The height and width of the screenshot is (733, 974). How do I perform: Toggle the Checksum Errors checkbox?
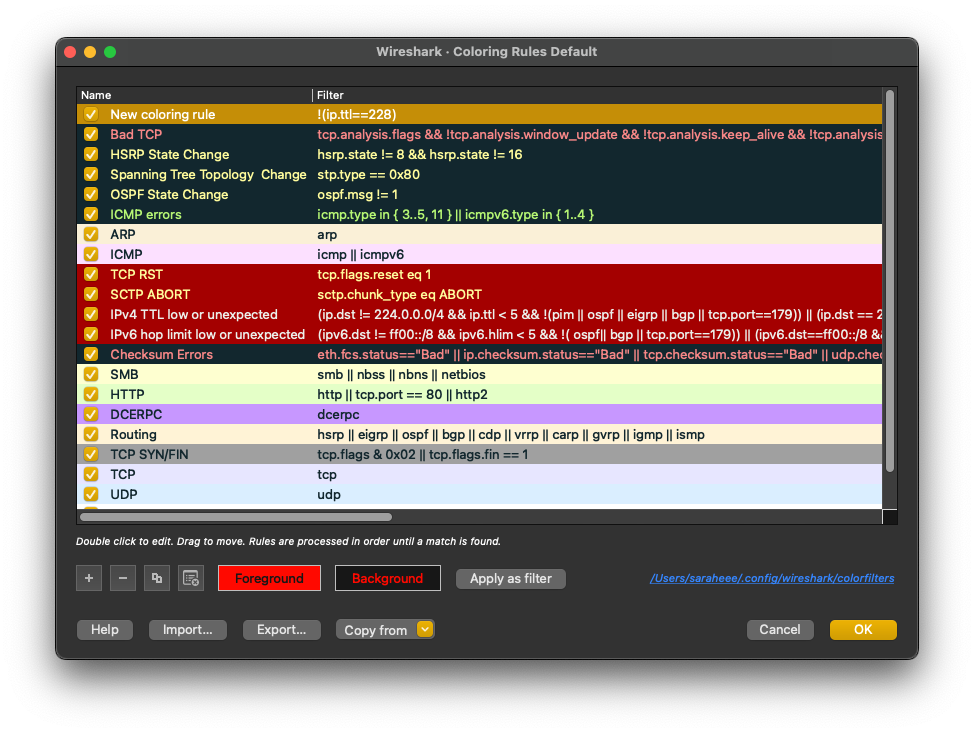[91, 354]
